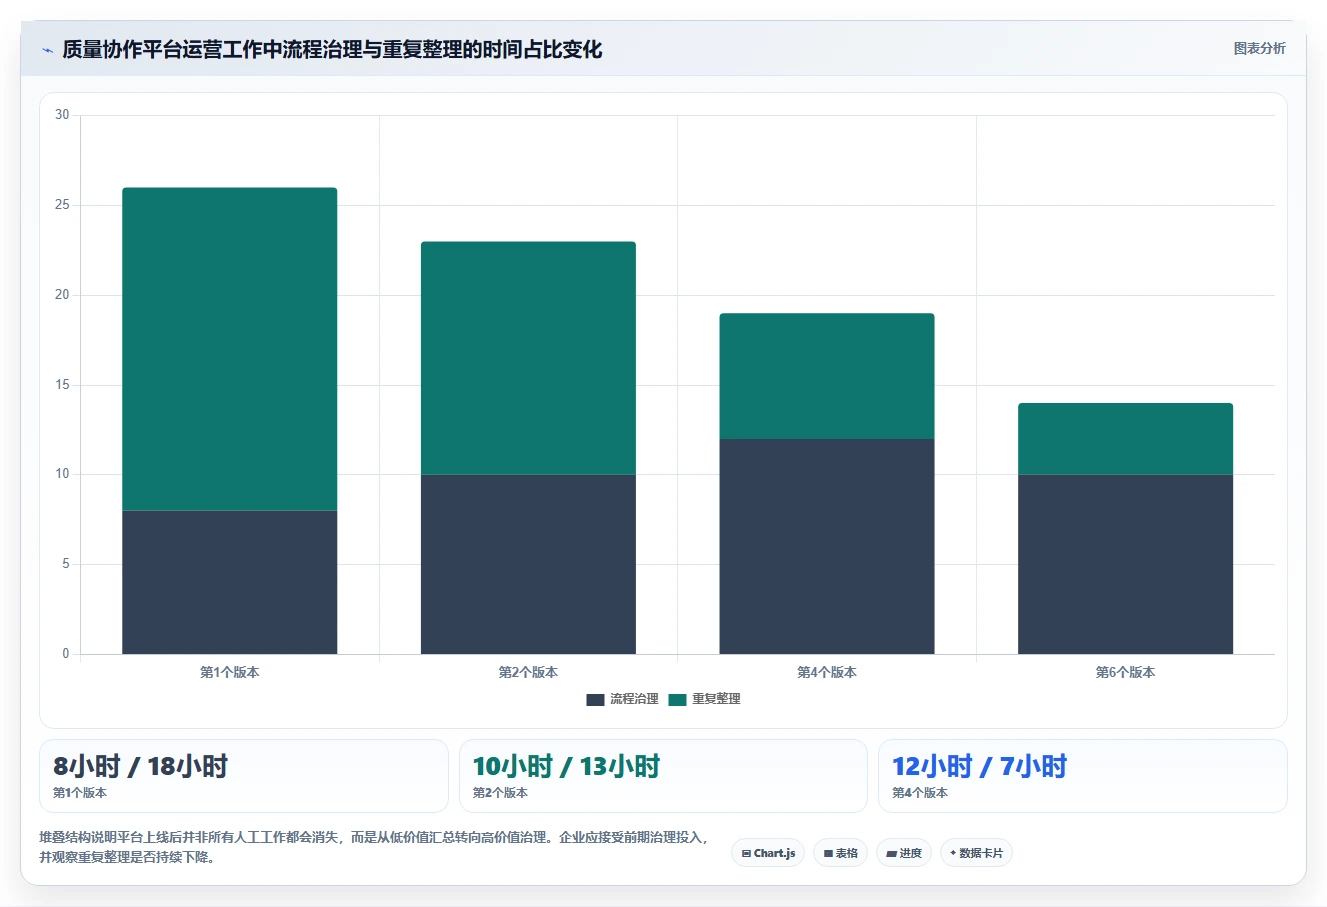Click the small icon before the chart title
Screen dimensions: 1327x907
(47, 50)
